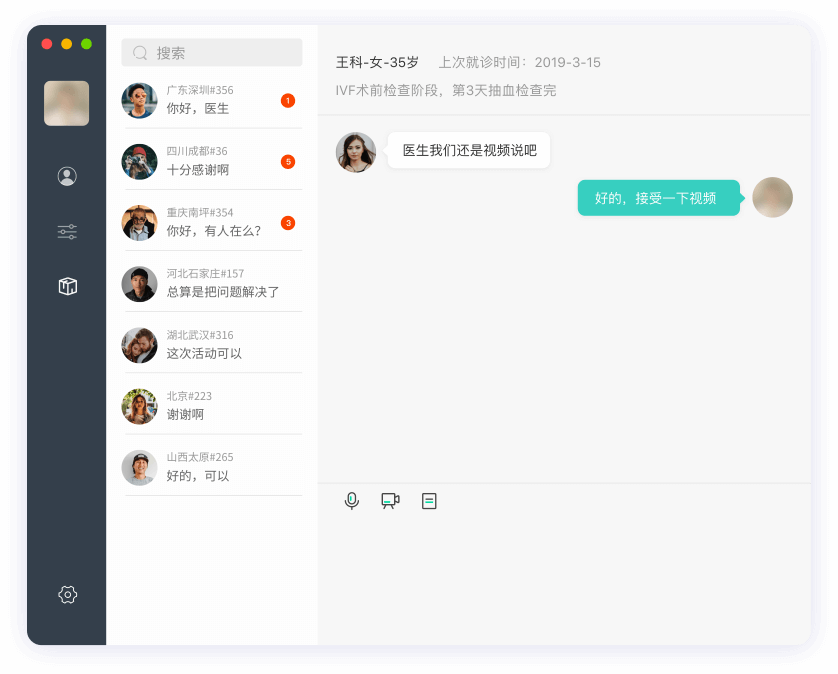Select the cube box icon in sidebar
Image resolution: width=838 pixels, height=674 pixels.
point(67,287)
